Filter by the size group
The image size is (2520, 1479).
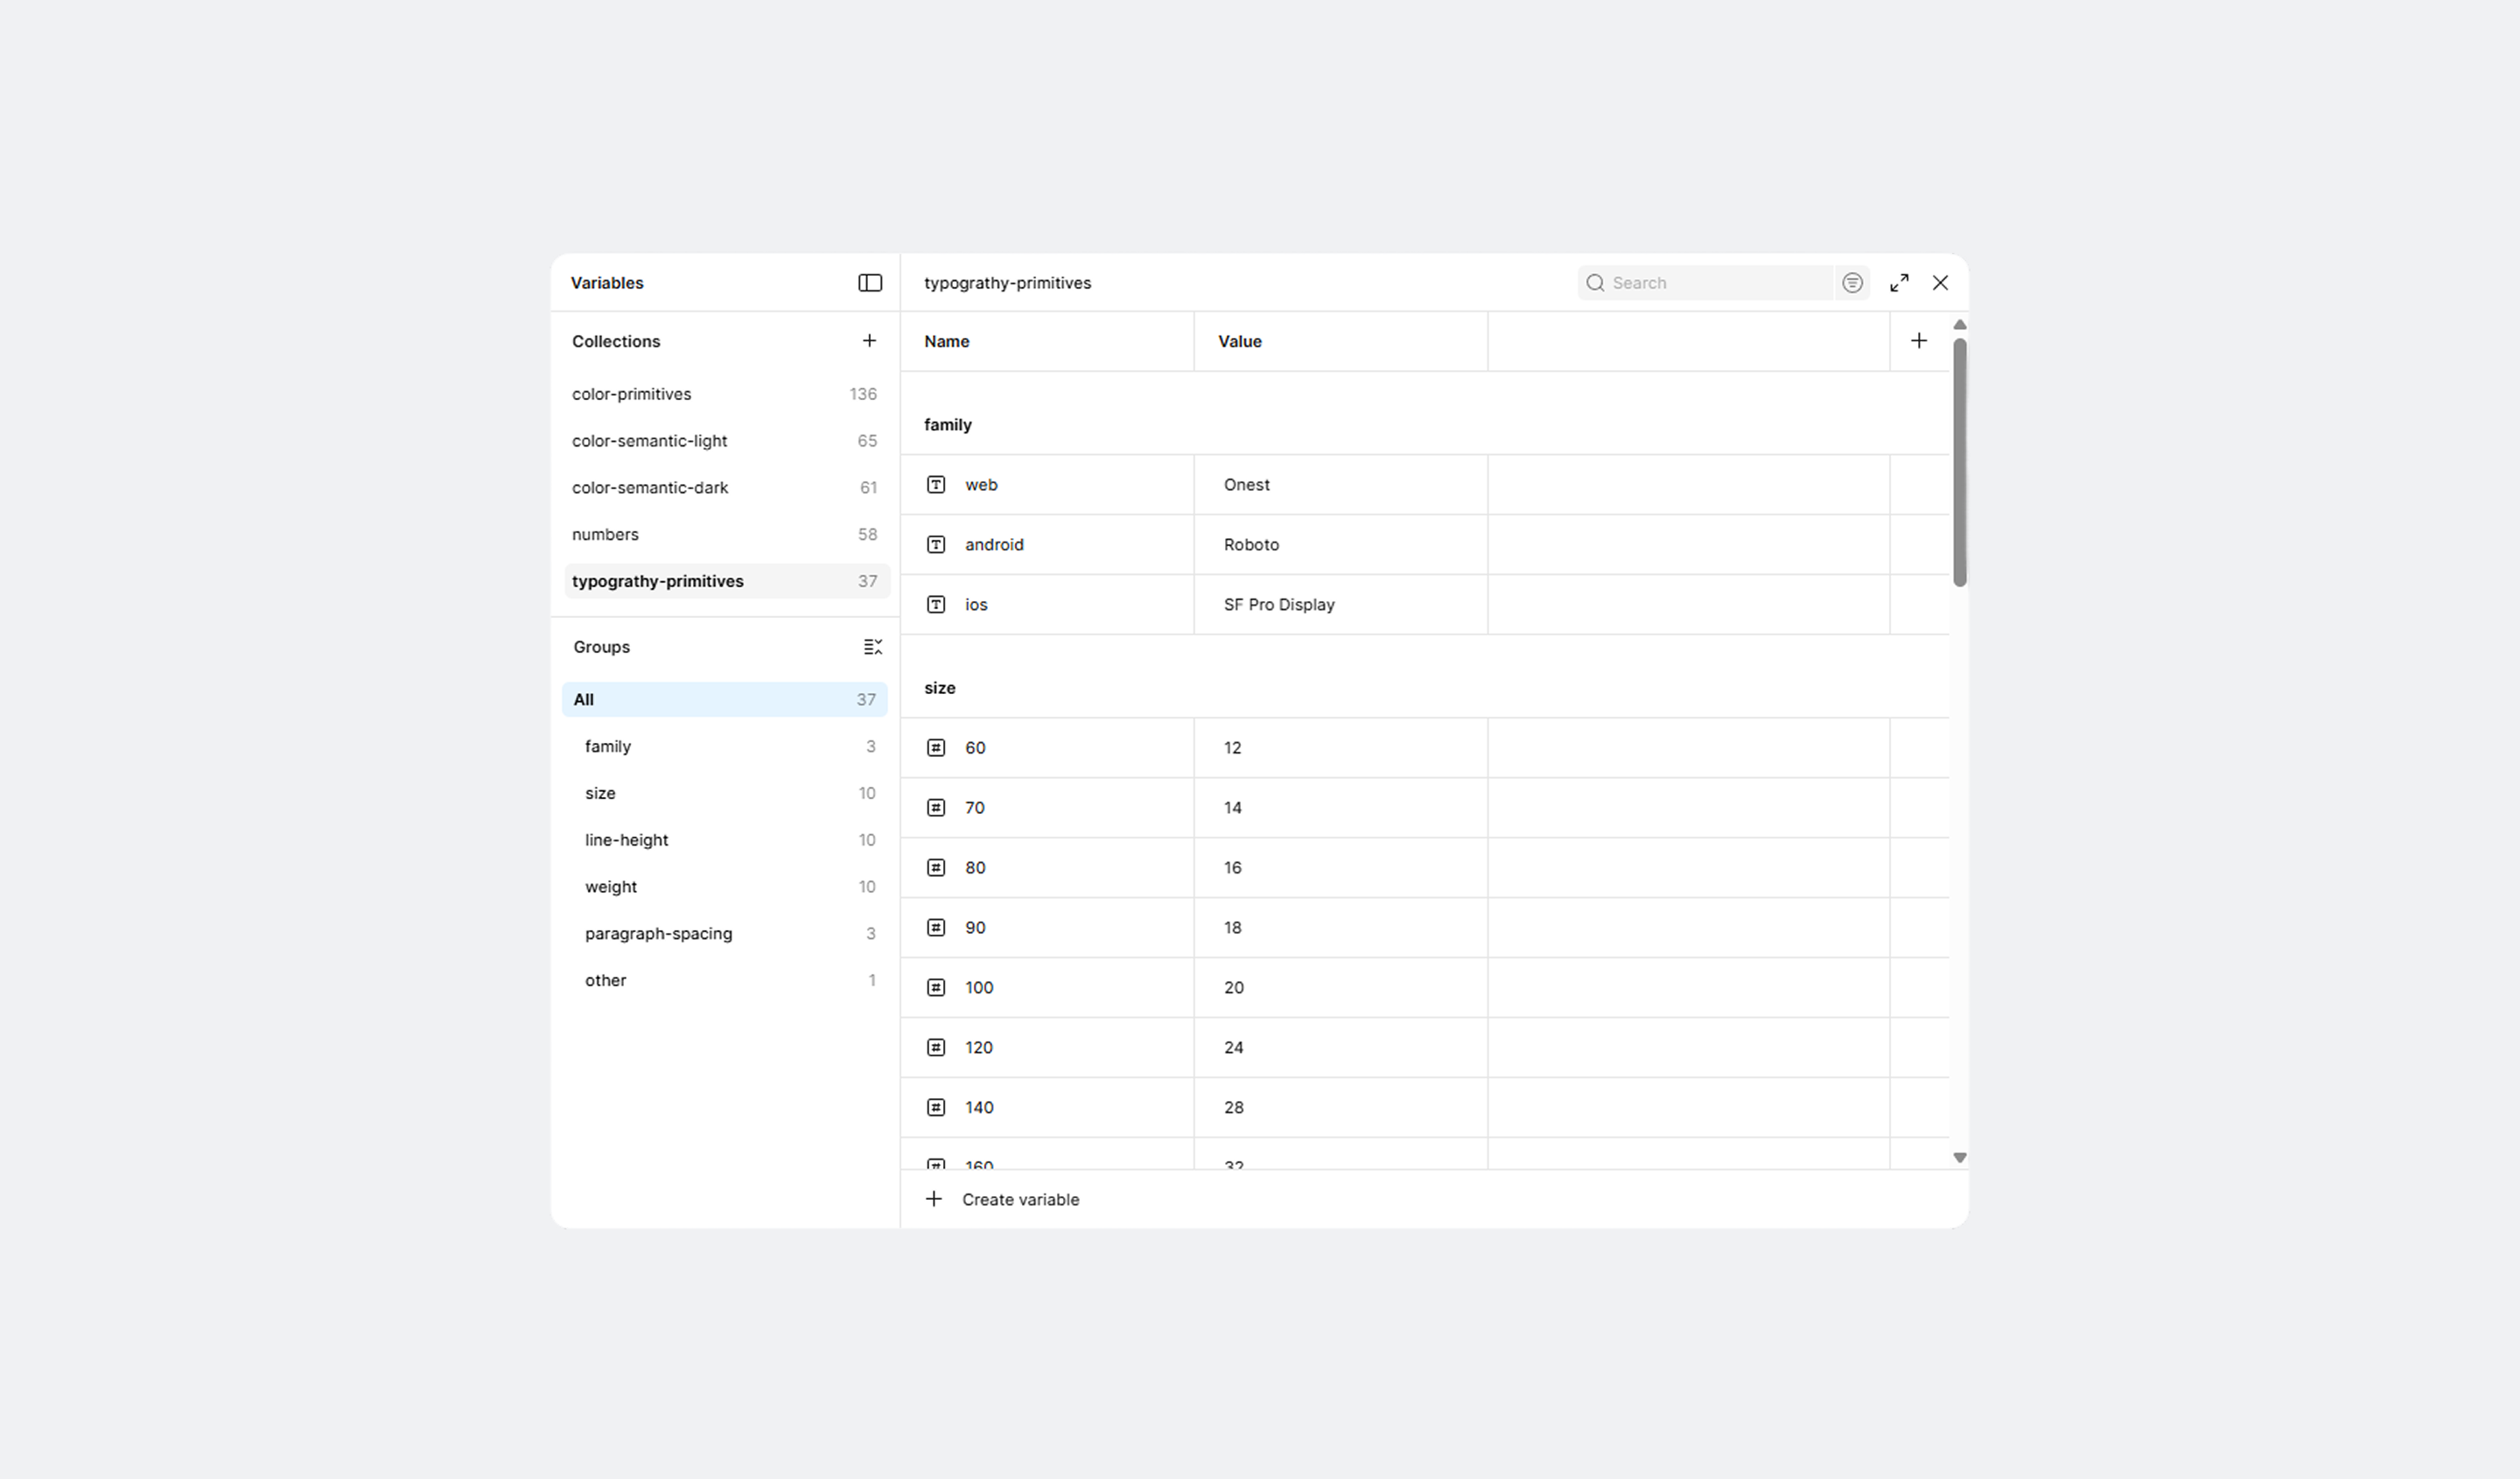point(725,794)
